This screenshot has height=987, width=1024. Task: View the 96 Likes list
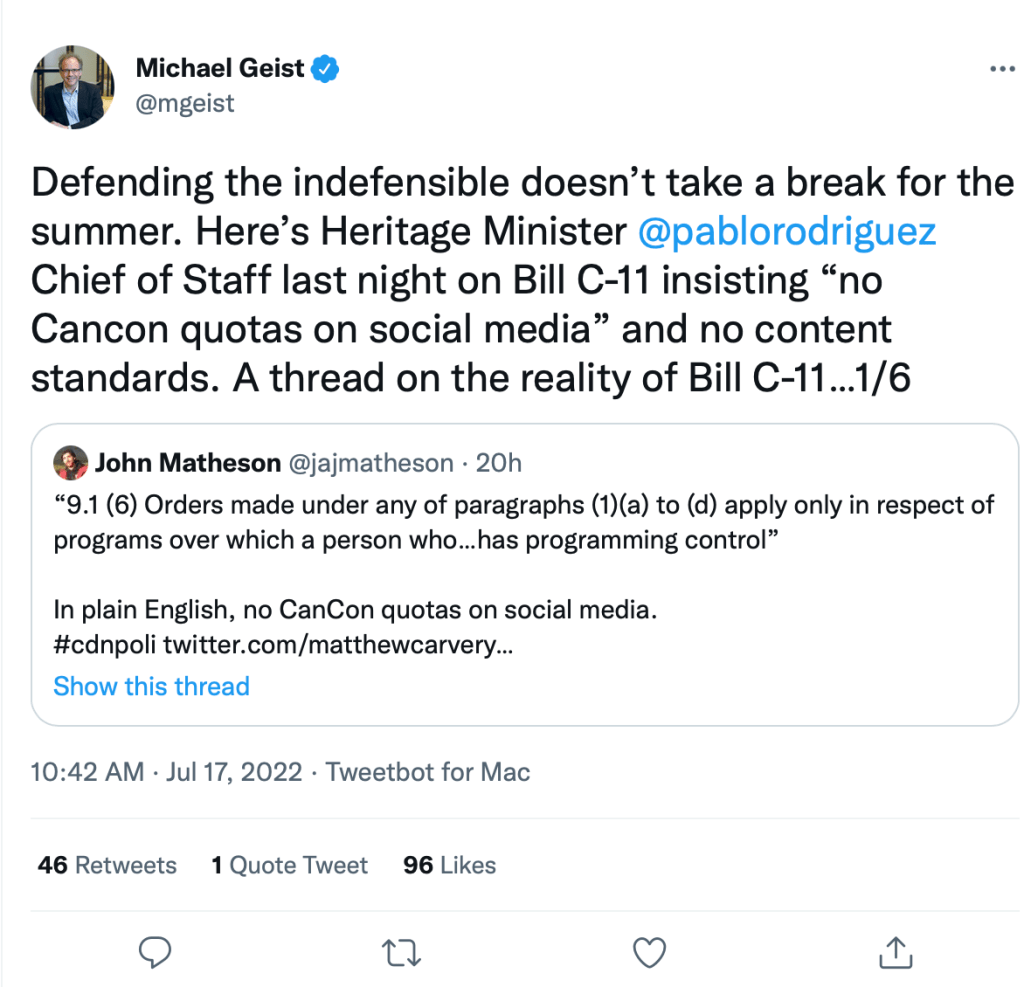[449, 865]
